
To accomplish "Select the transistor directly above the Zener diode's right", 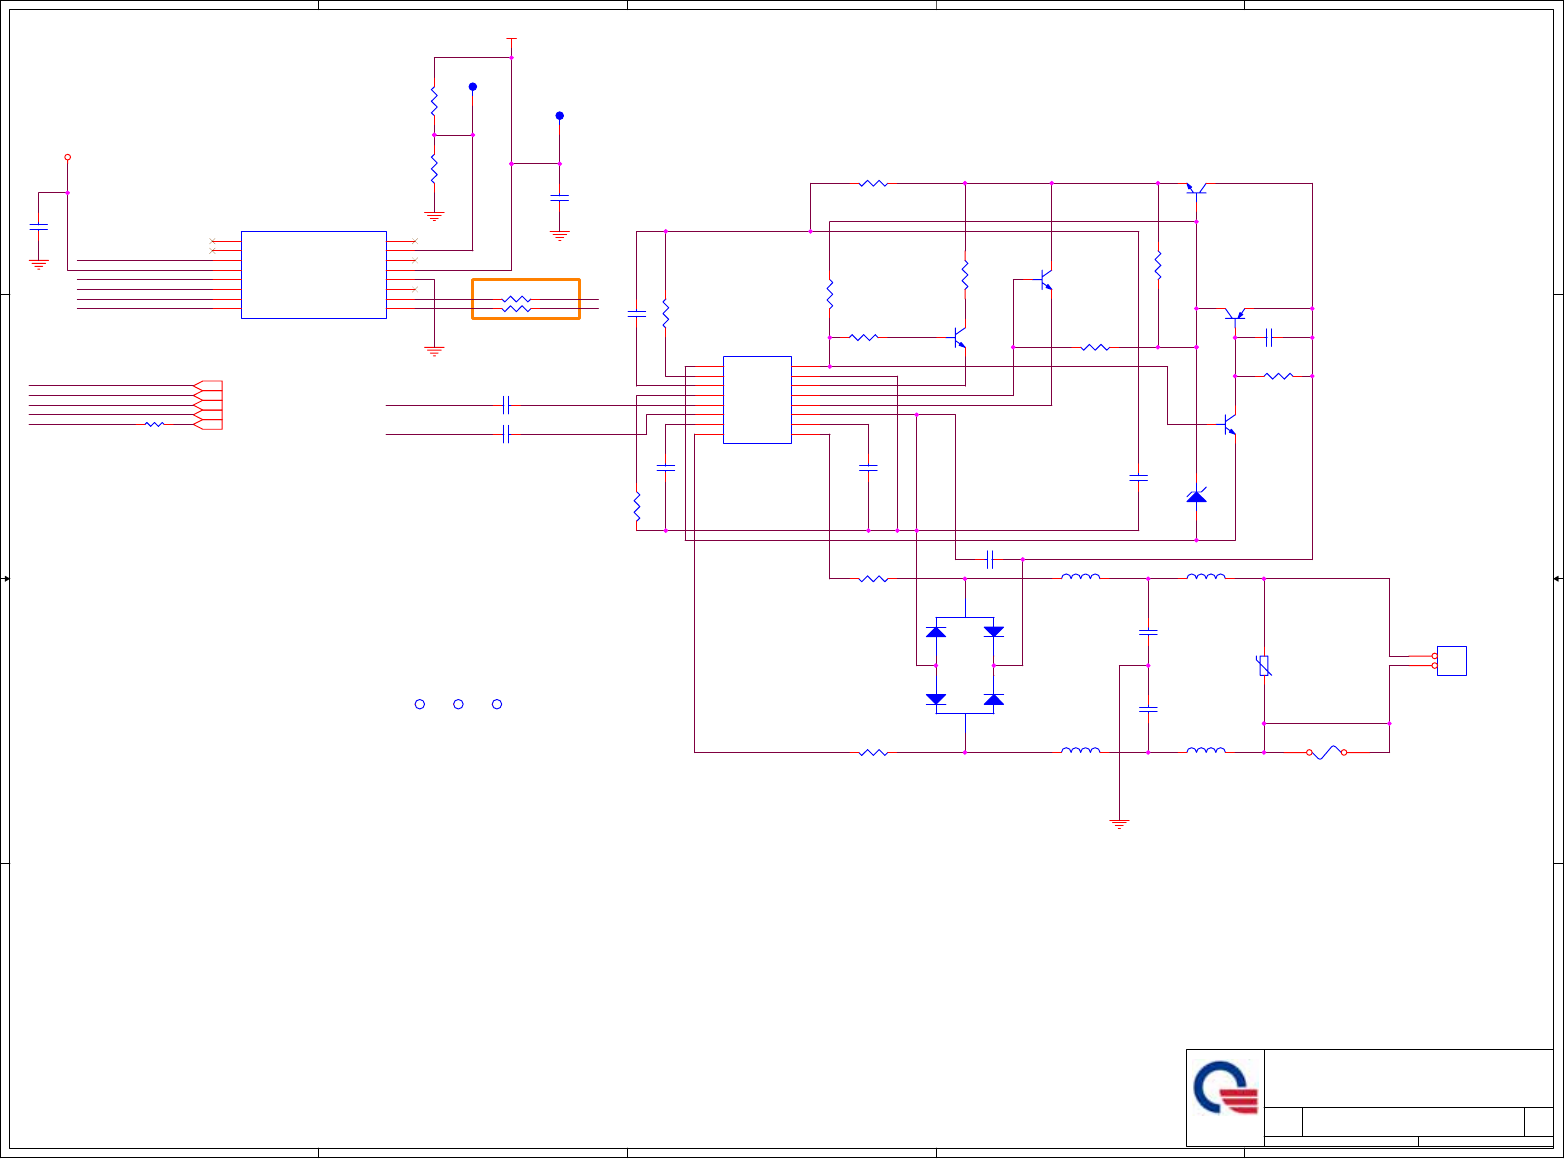I will [x=1231, y=425].
